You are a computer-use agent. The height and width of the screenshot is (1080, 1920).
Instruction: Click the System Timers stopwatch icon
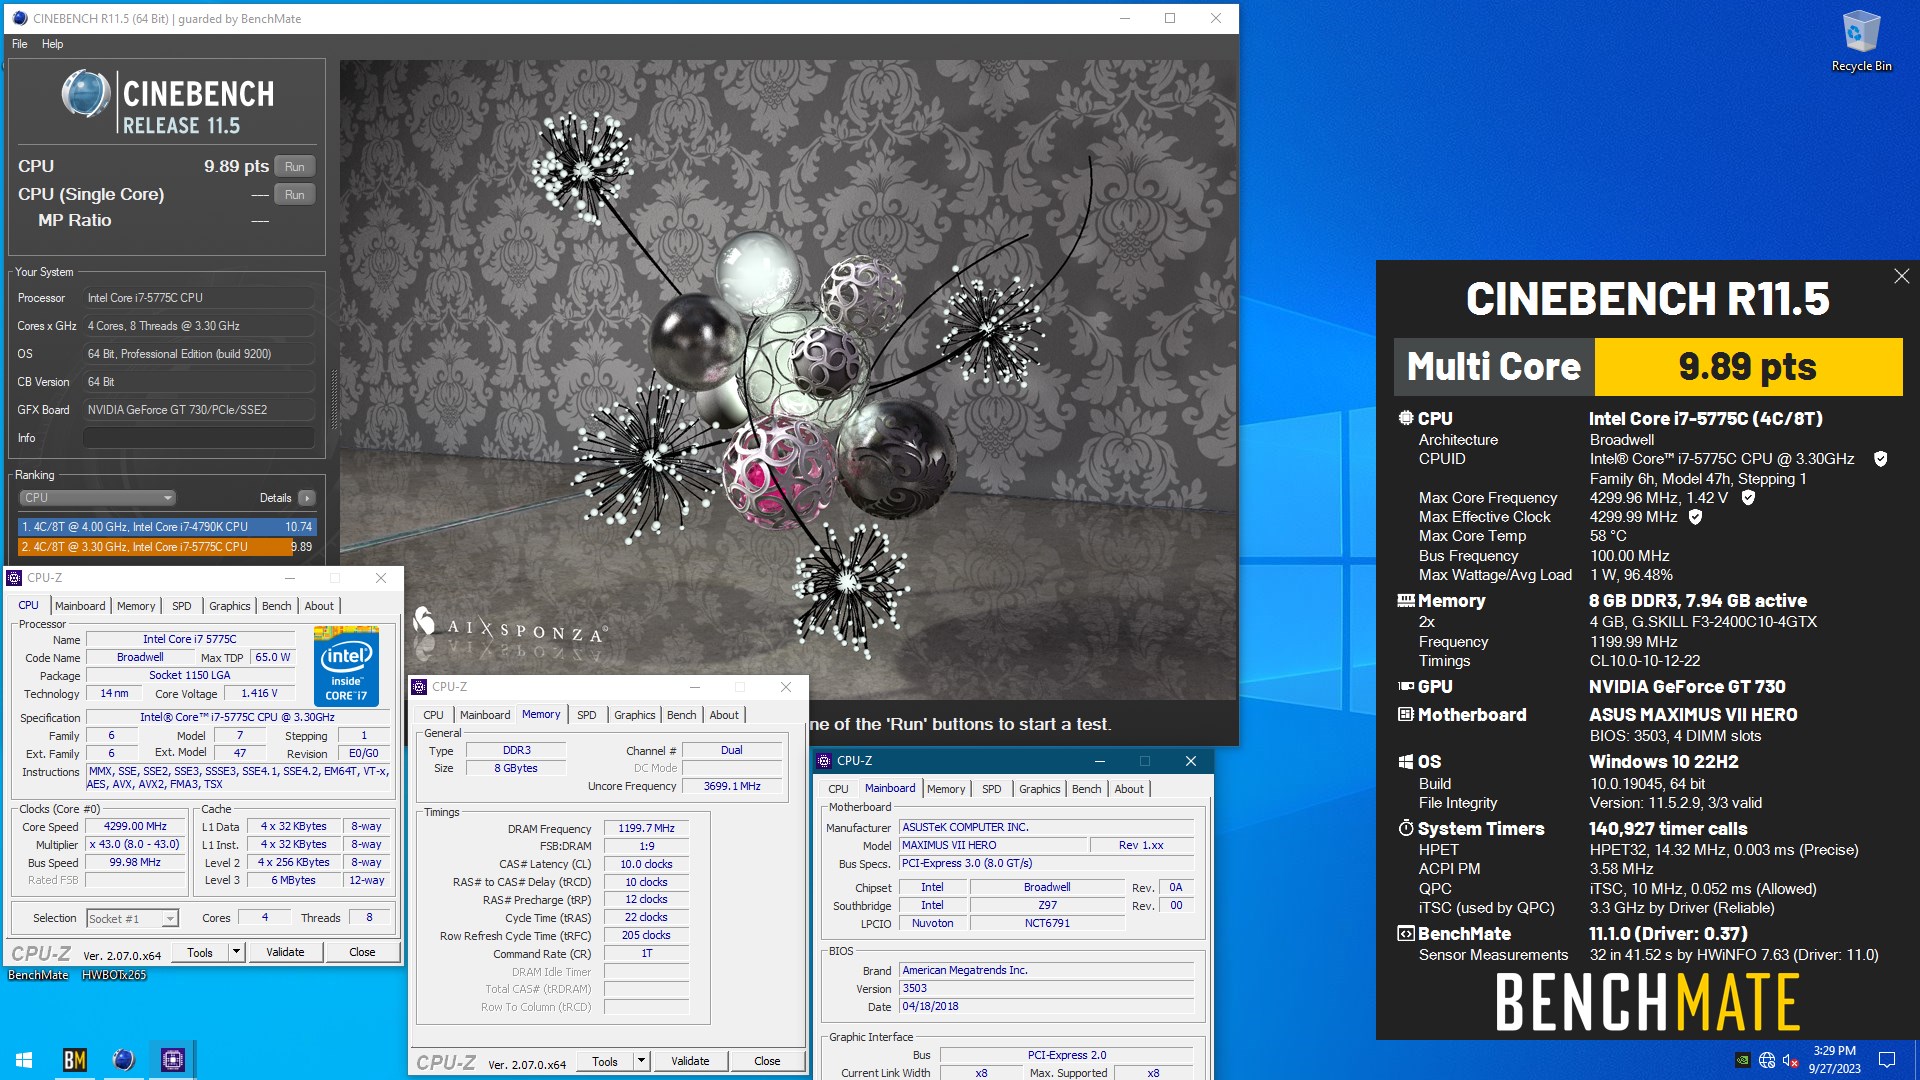[x=1405, y=828]
